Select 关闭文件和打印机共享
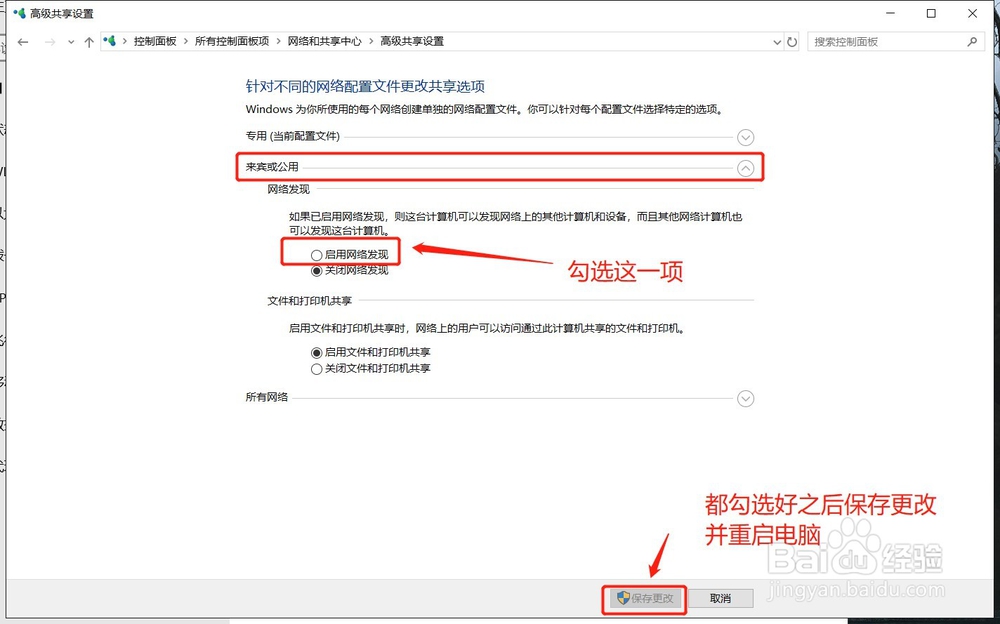Viewport: 1000px width, 624px height. (317, 368)
